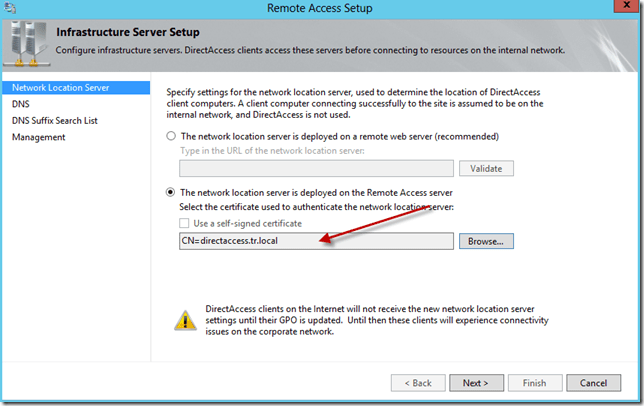
Task: Click the CN=directaccess.tr.local certificate field
Action: (x=310, y=241)
